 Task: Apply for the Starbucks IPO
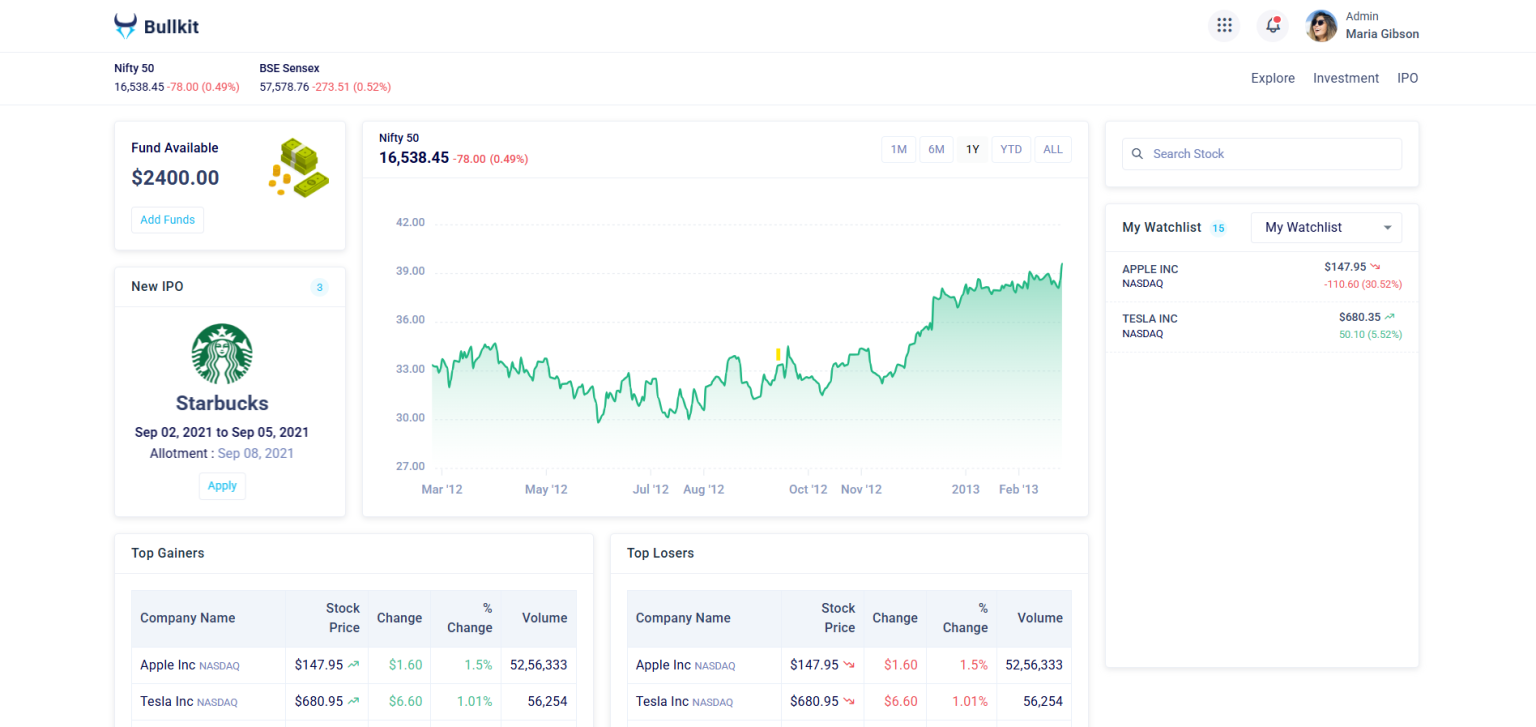coord(222,485)
